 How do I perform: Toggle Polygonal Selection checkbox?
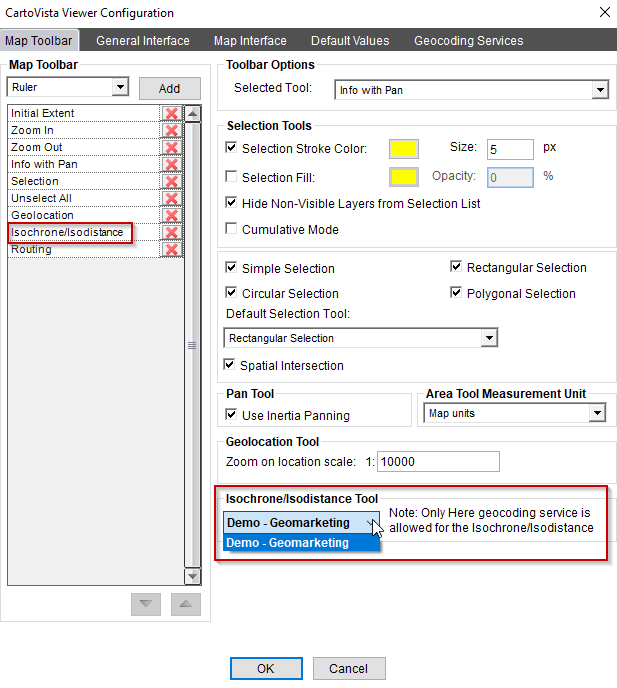tap(456, 292)
